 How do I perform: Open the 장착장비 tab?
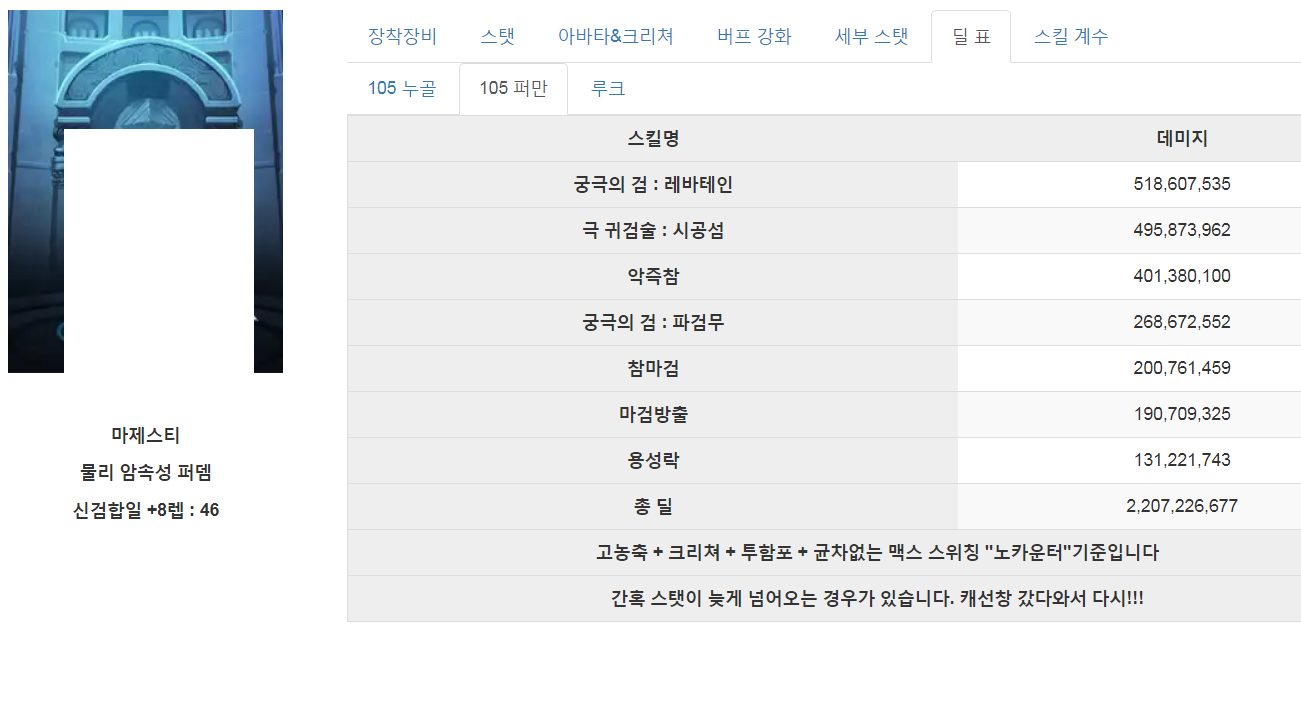(402, 37)
